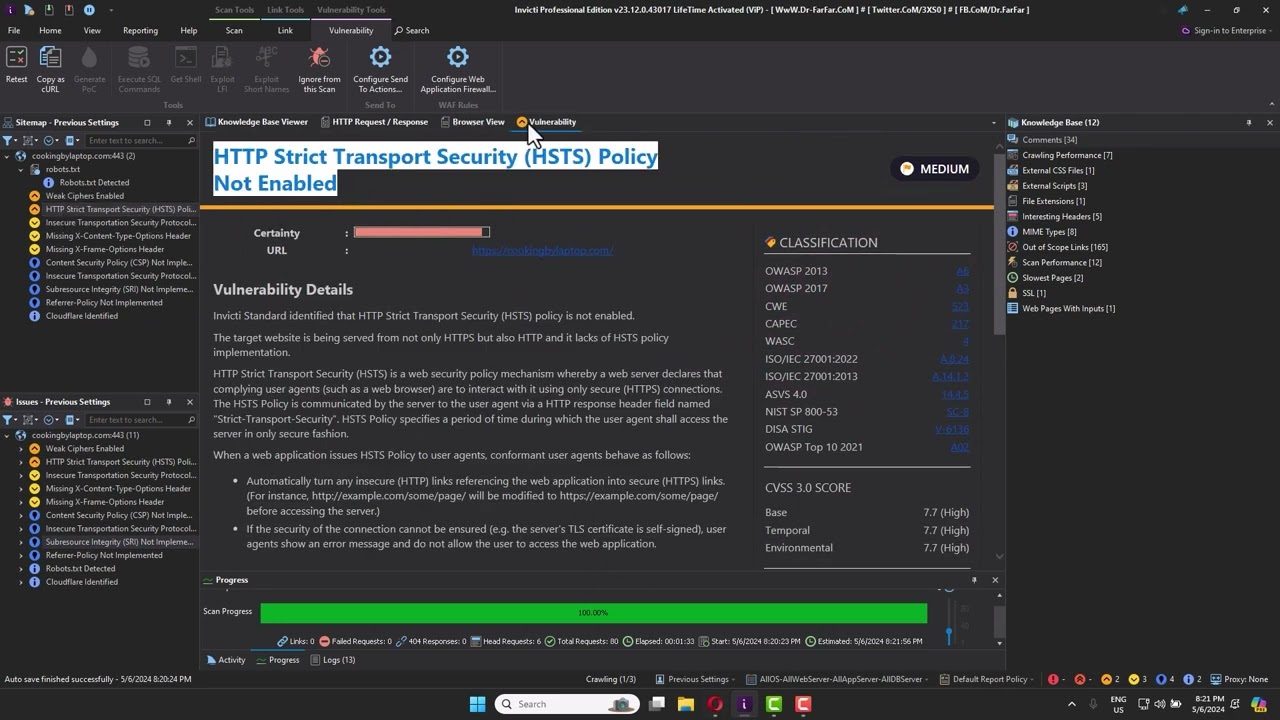Click green Camtasia icon in taskbar
Screen dimensions: 1280x720
774,704
